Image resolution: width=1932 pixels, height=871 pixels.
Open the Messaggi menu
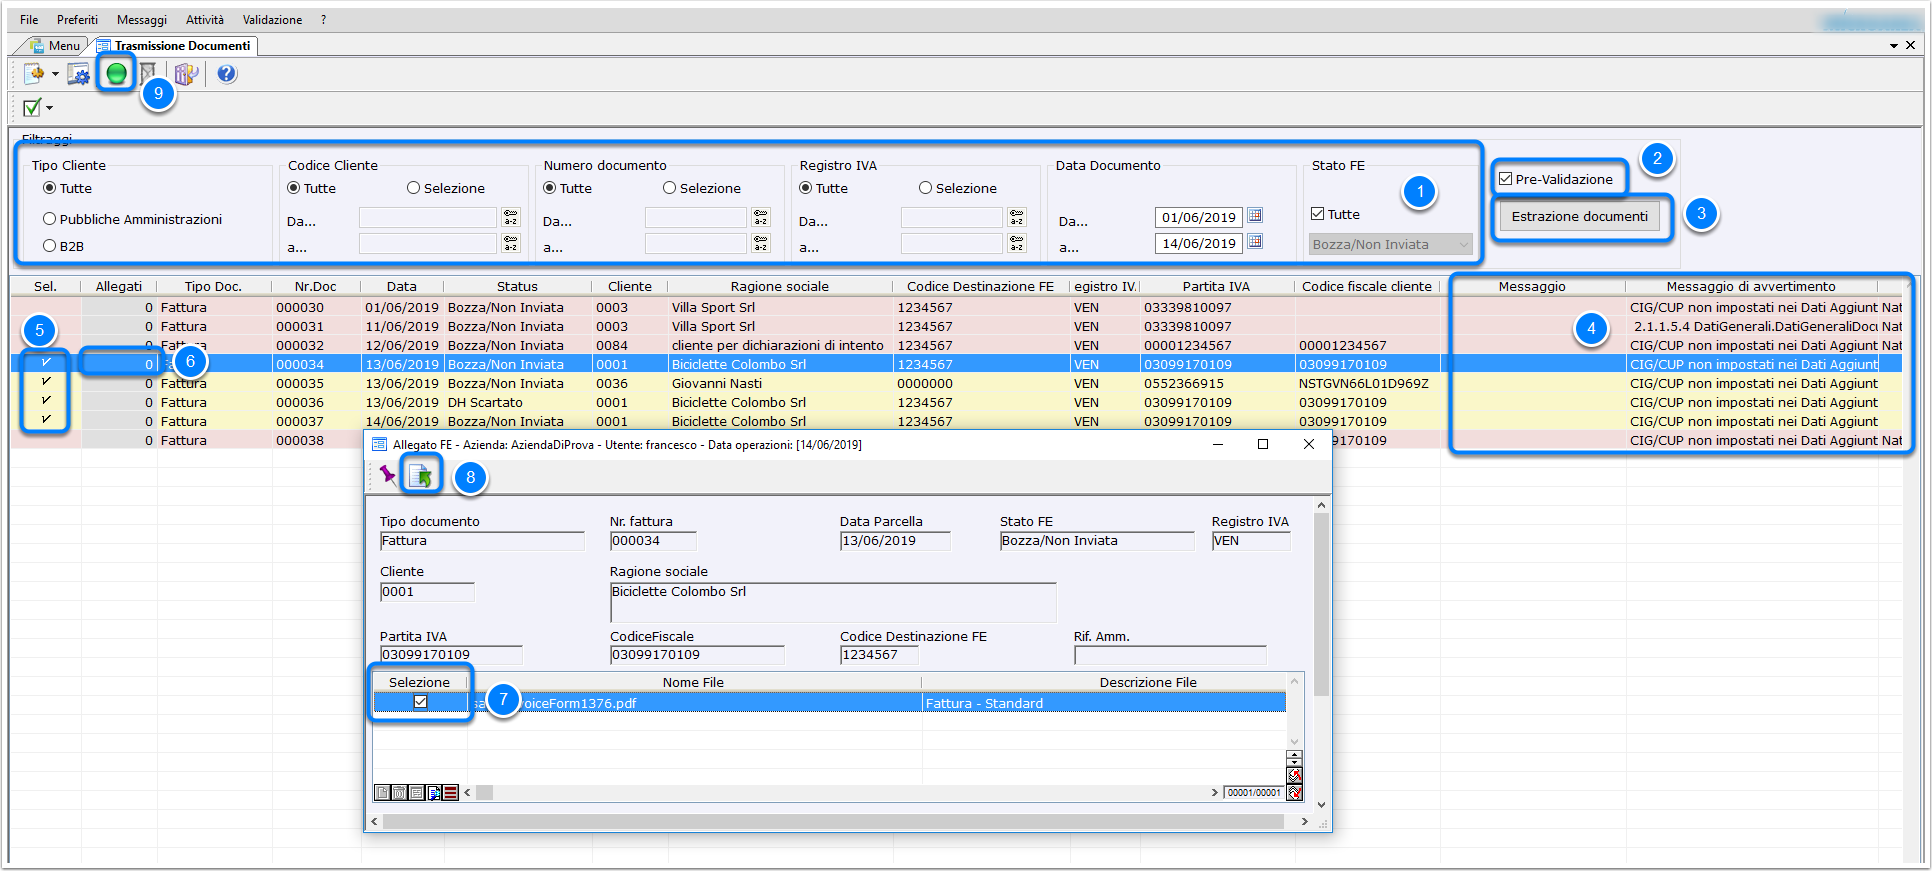click(142, 19)
